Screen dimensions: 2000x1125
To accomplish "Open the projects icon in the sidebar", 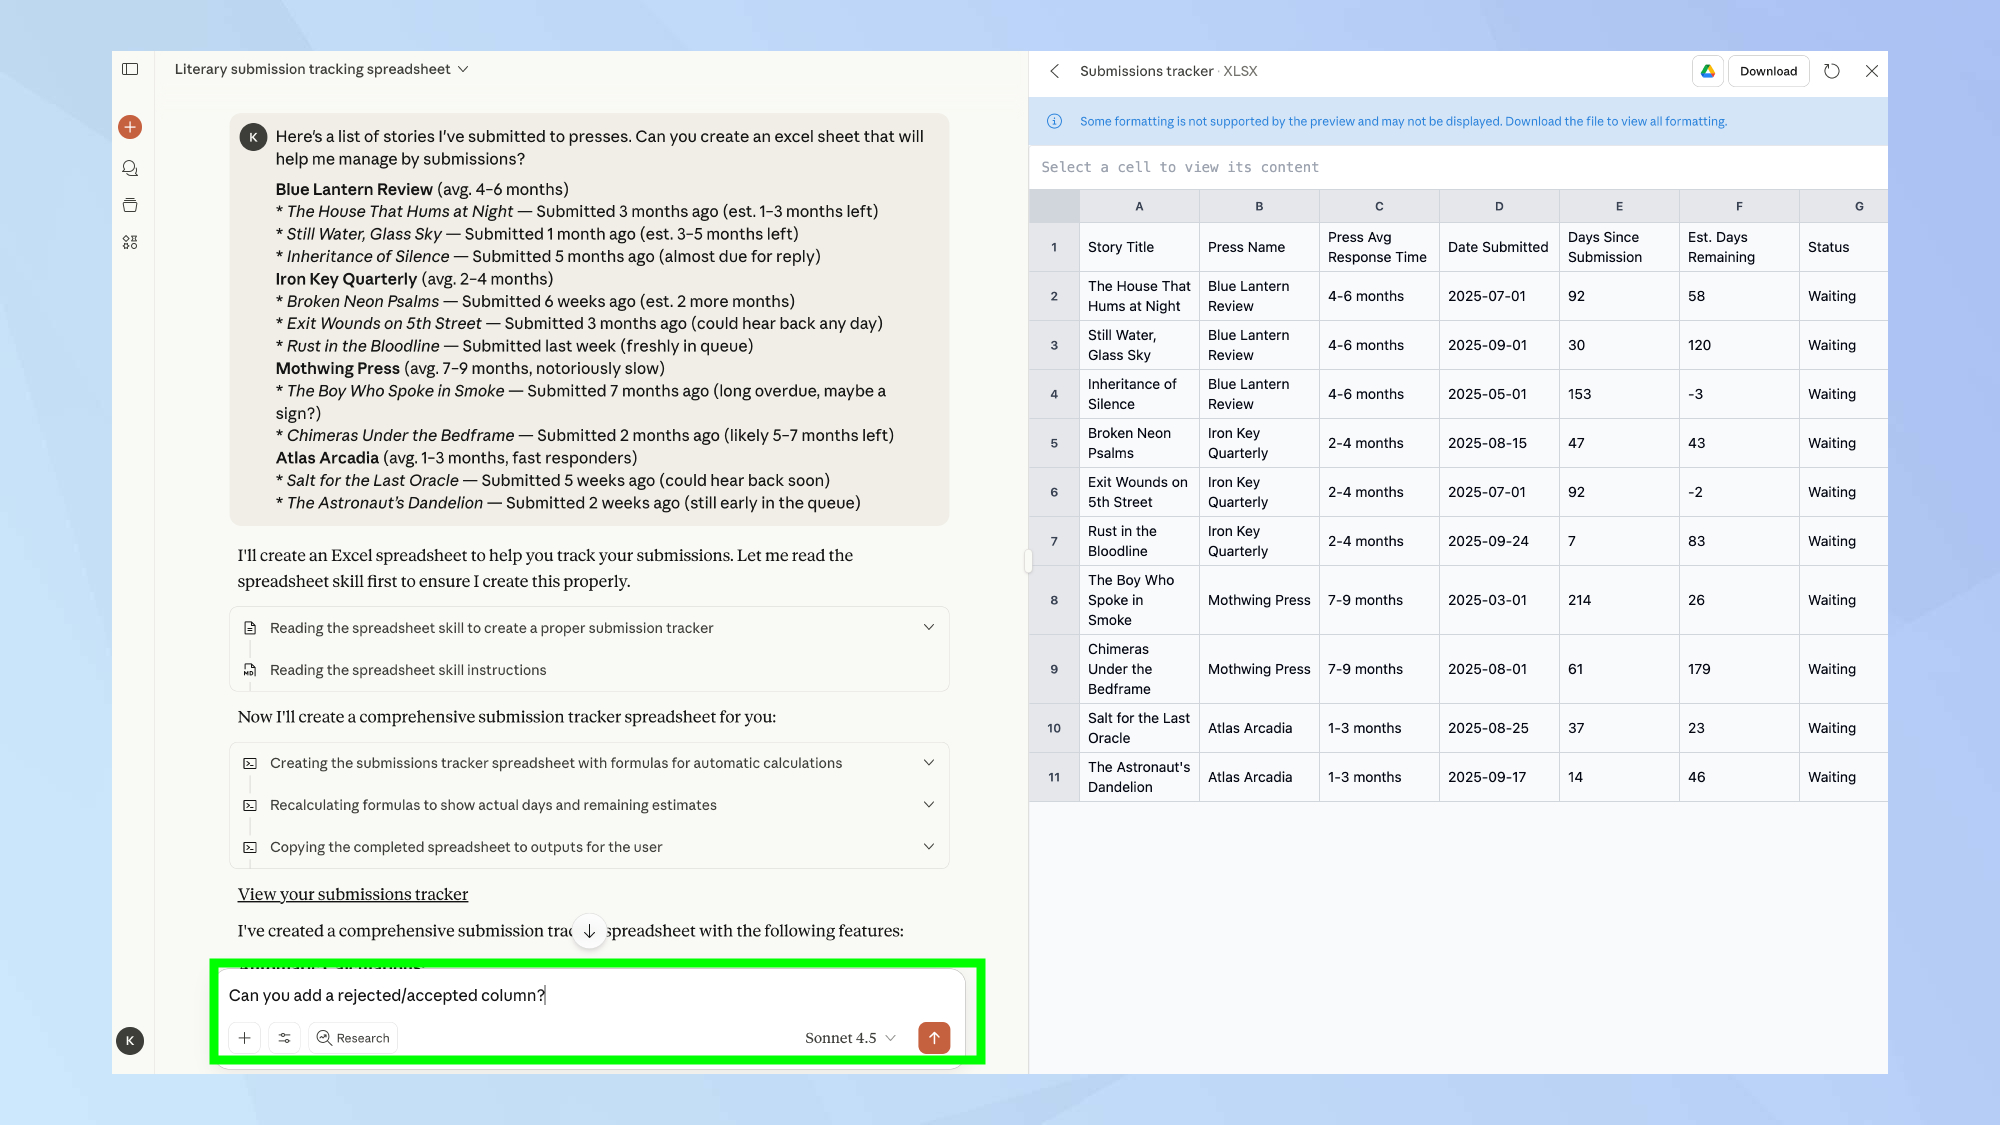I will [x=130, y=205].
